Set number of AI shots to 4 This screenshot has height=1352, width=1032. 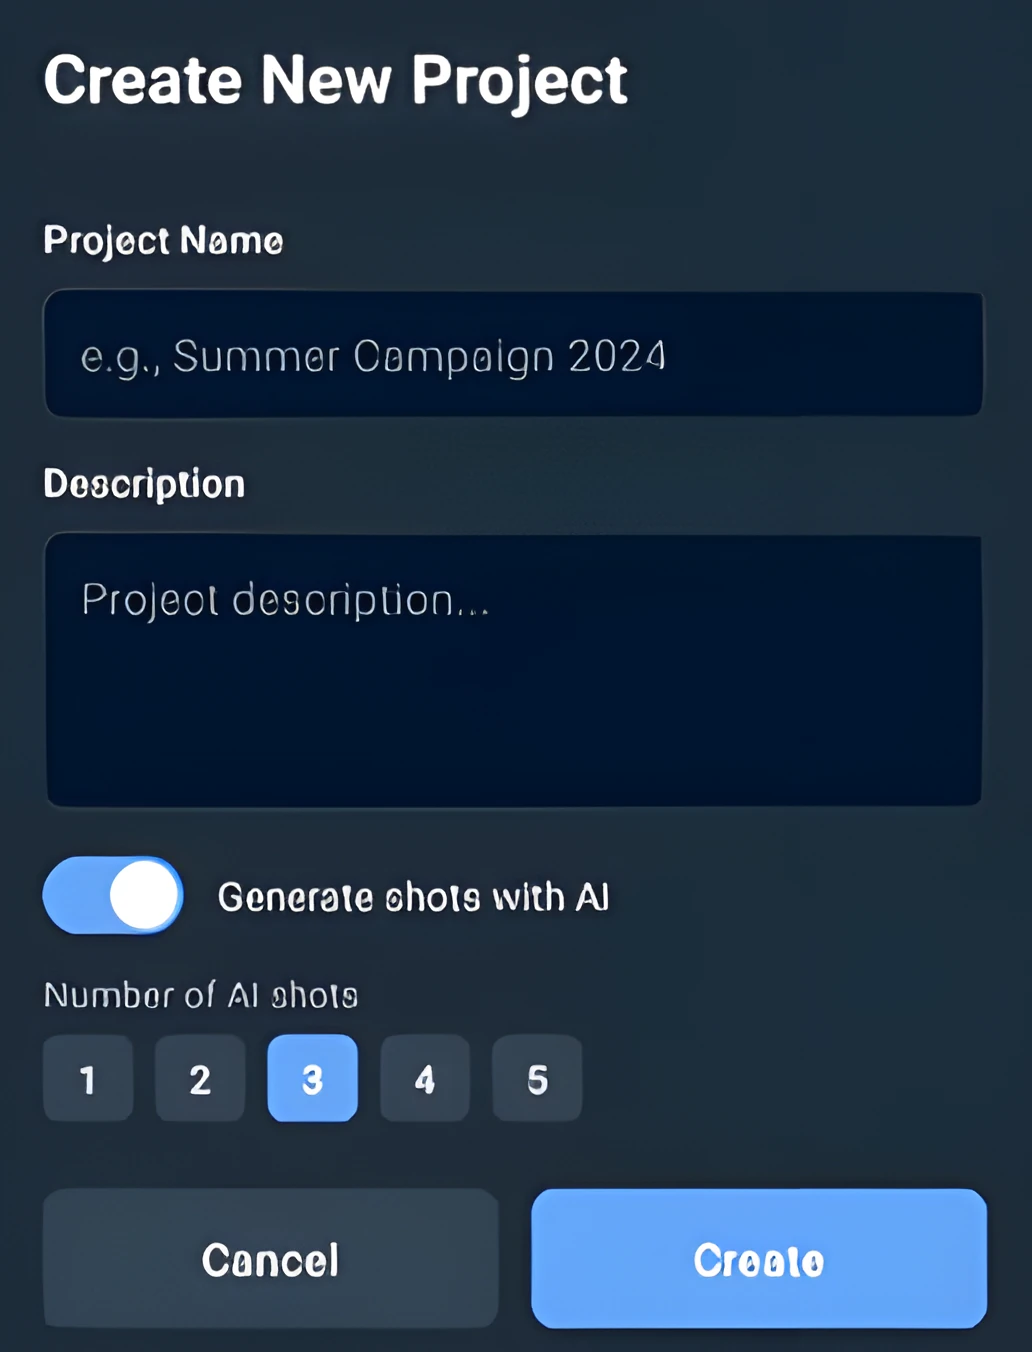(x=425, y=1078)
